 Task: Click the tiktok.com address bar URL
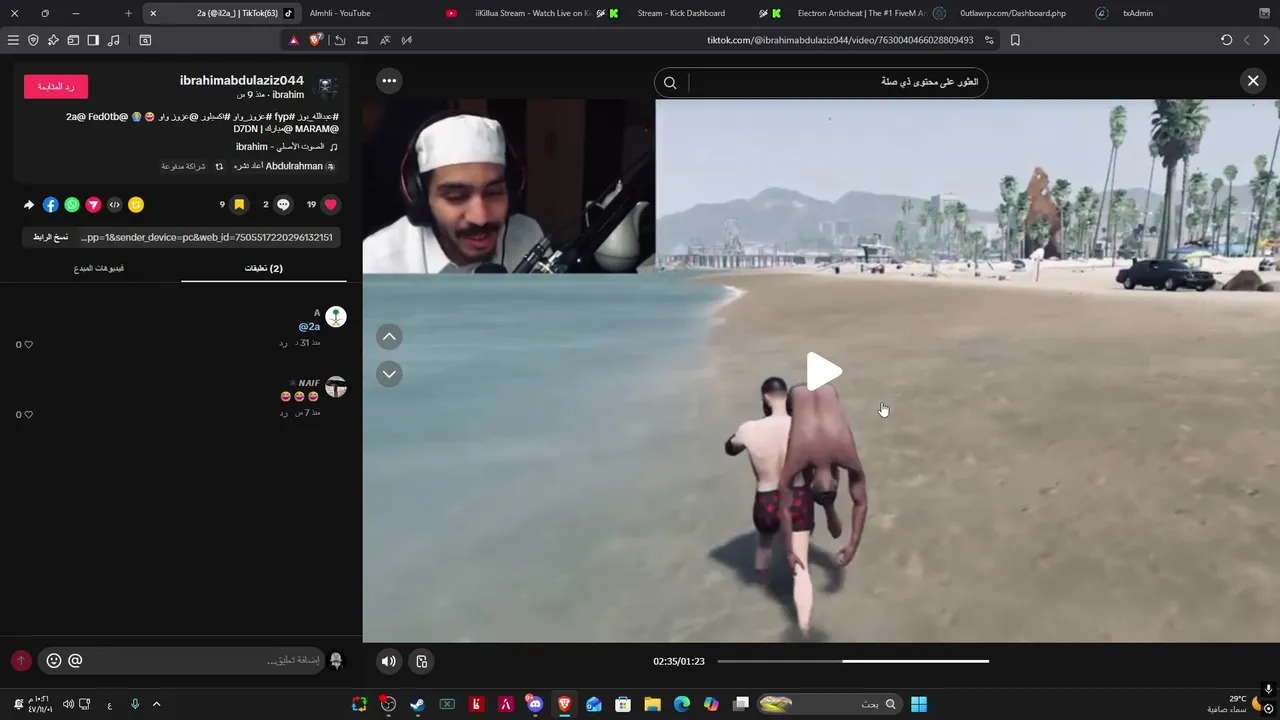click(840, 40)
